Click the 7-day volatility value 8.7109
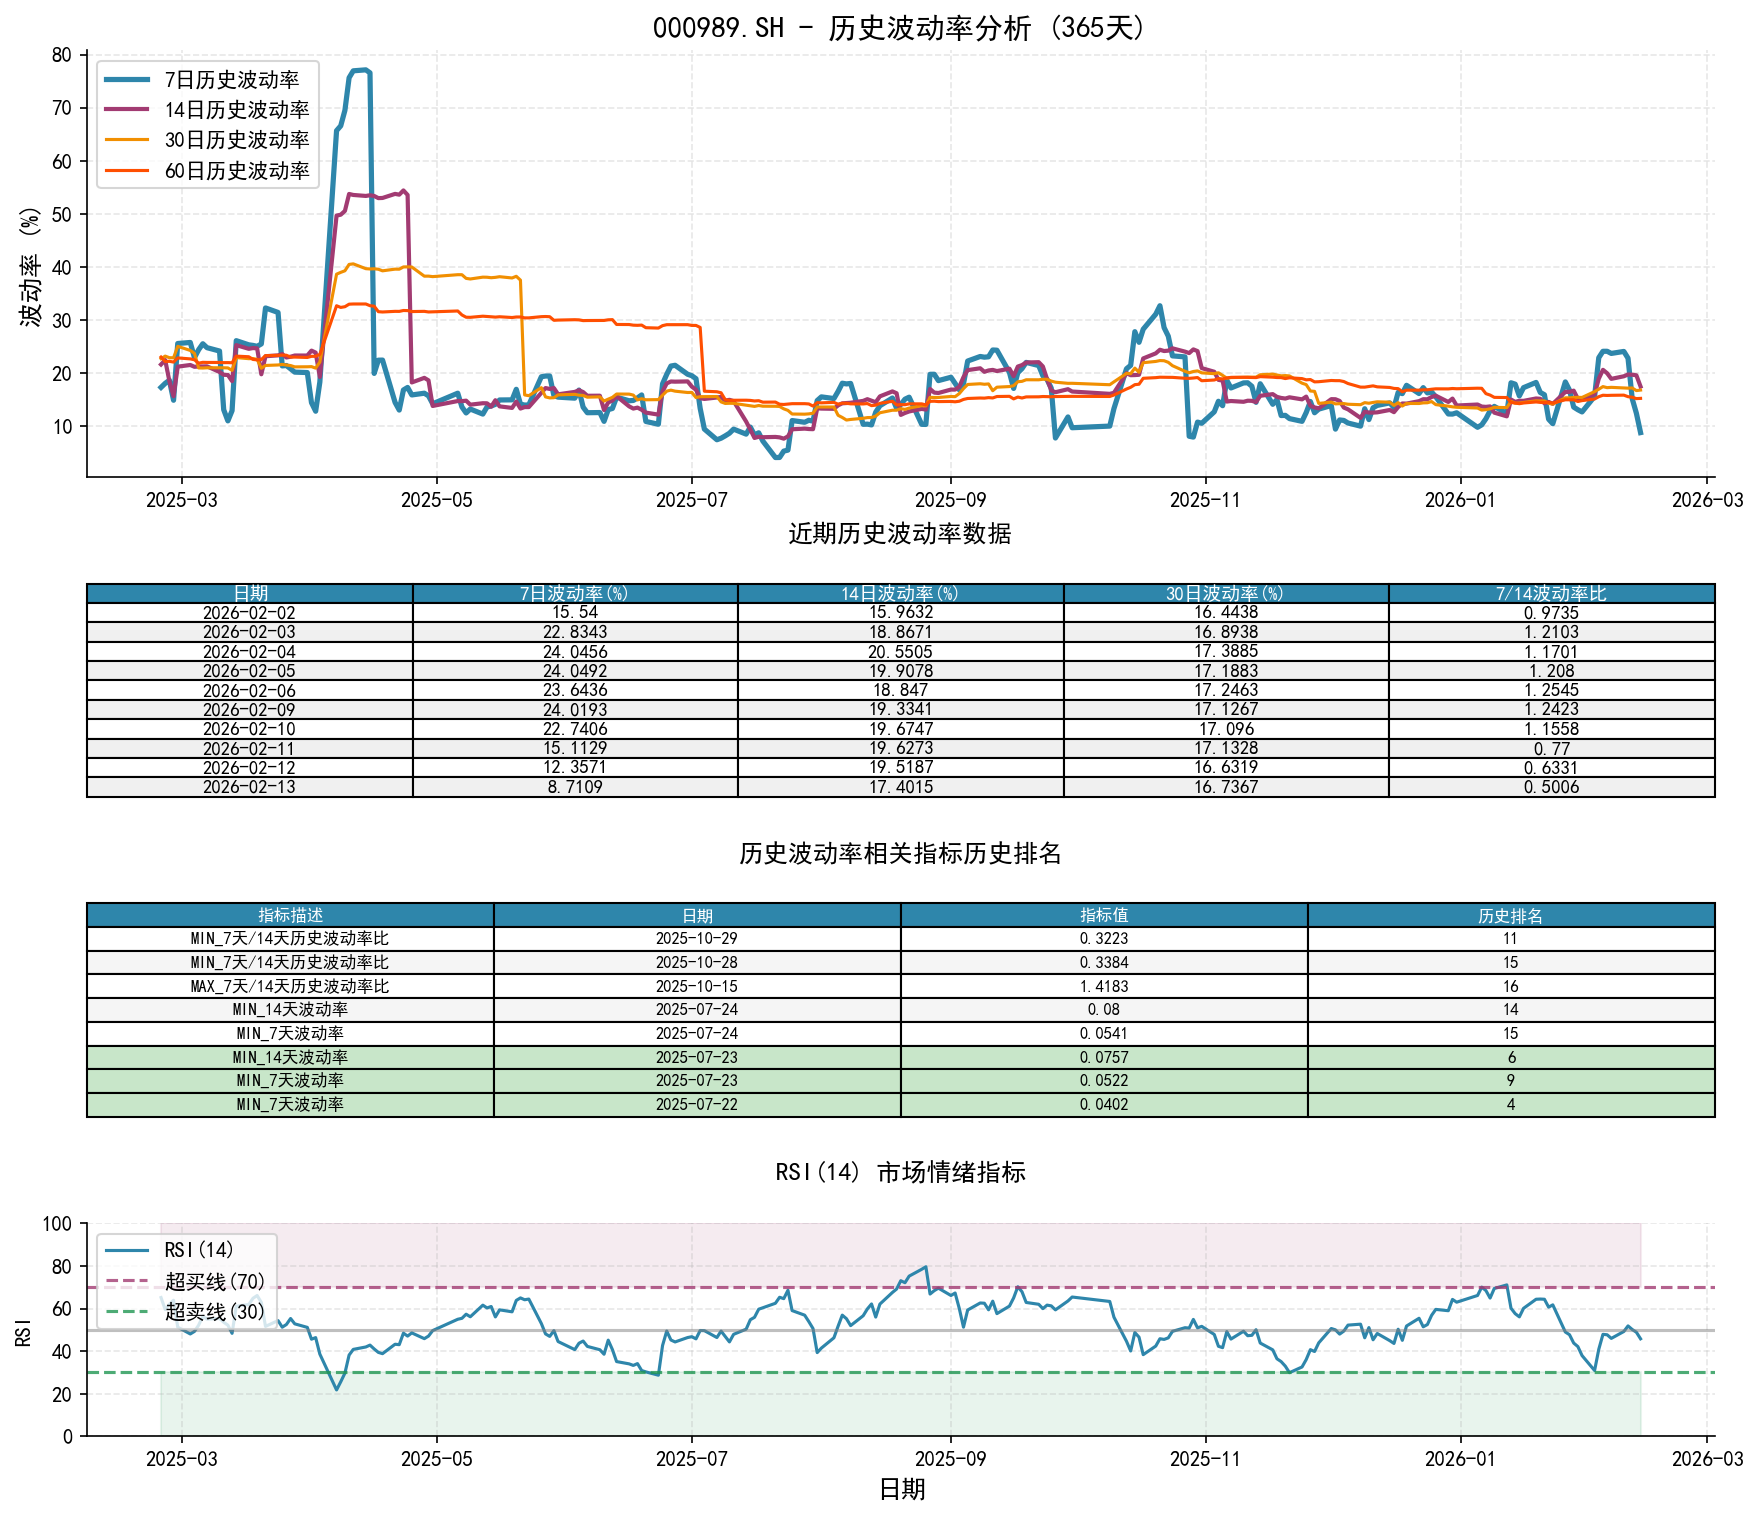The width and height of the screenshot is (1758, 1515). [575, 787]
